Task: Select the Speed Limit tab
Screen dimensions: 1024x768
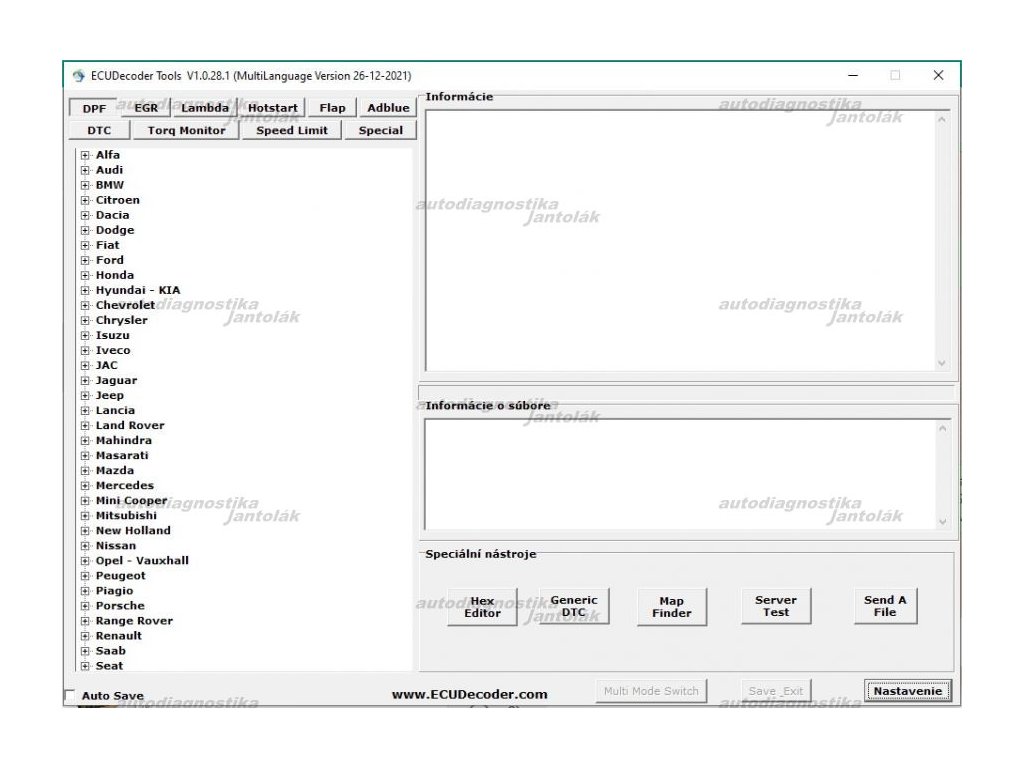Action: click(x=291, y=130)
